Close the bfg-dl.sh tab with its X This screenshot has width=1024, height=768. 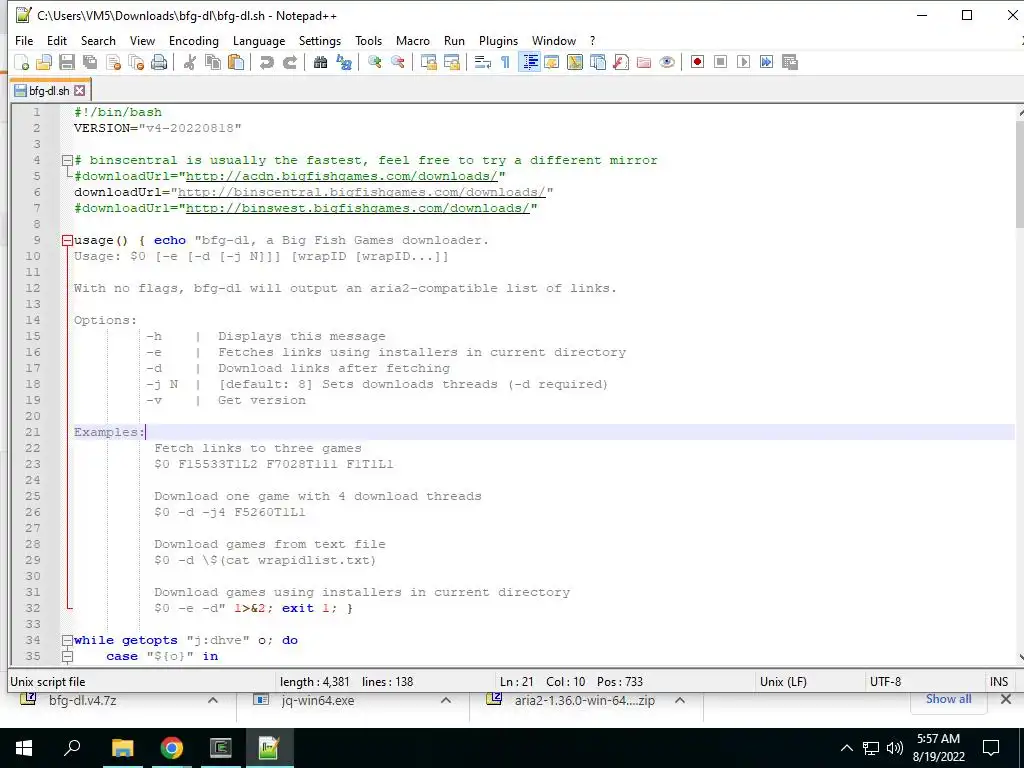pos(80,90)
